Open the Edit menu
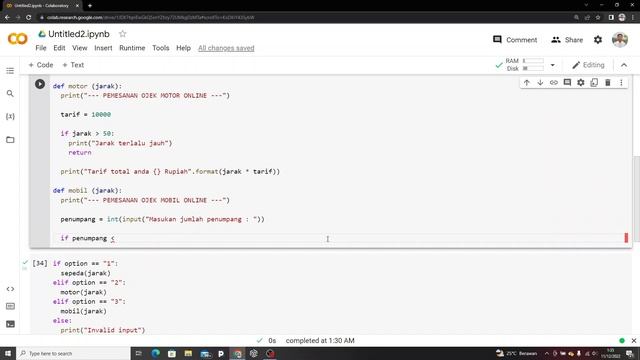This screenshot has width=640, height=360. pyautogui.click(x=59, y=48)
